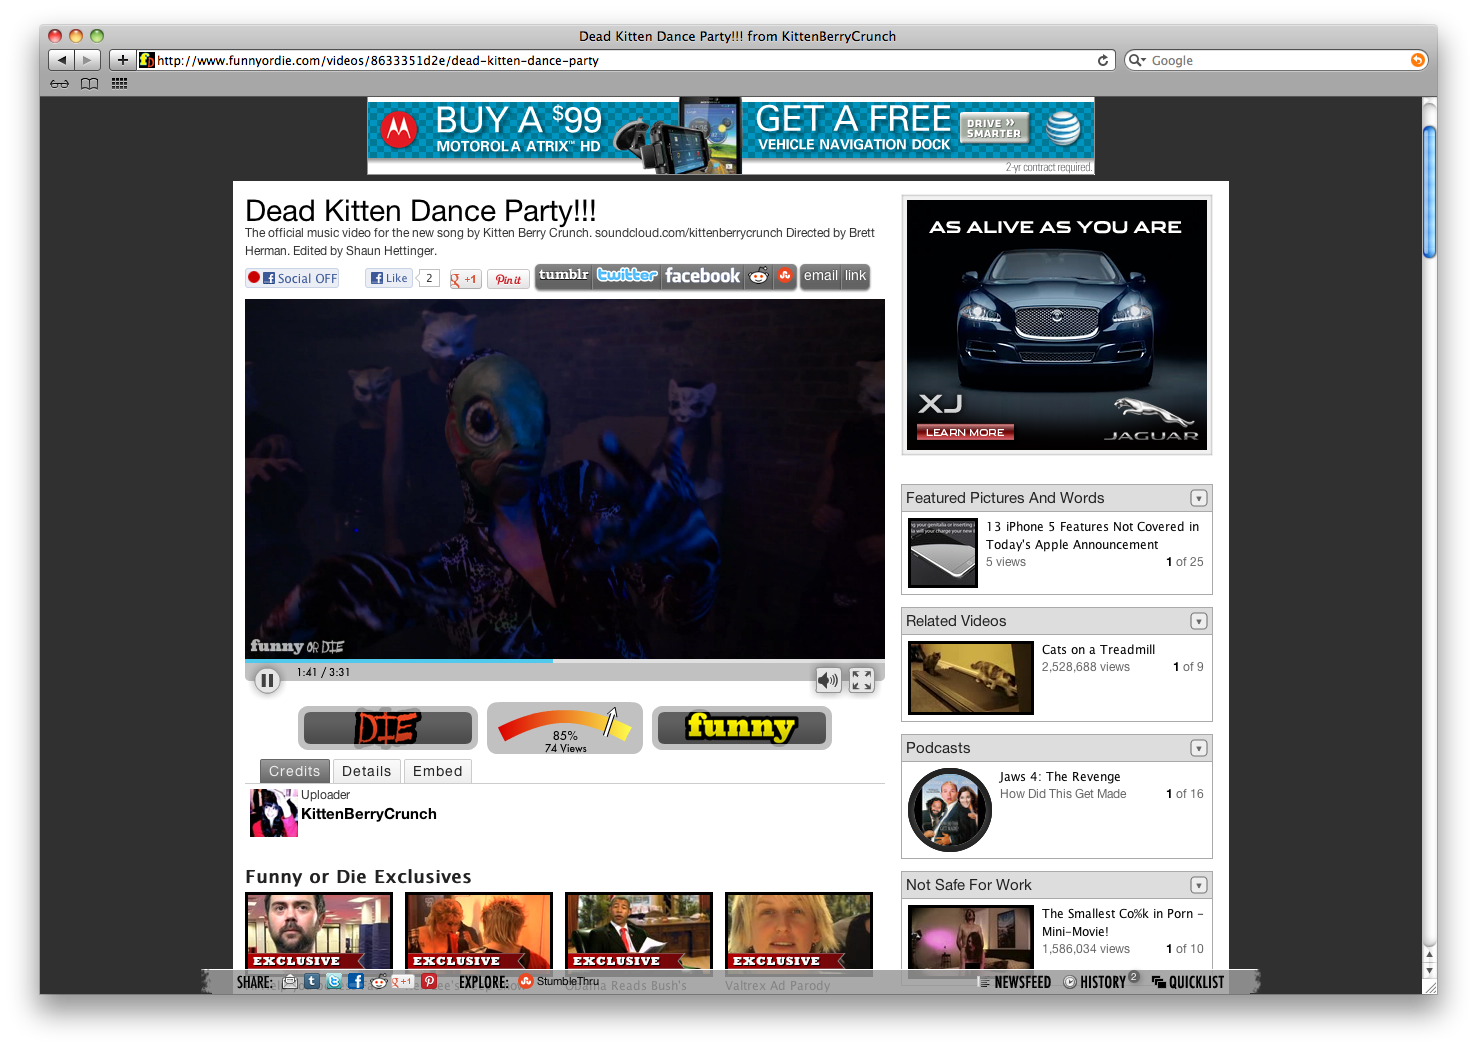Click the Motorola Atrix HD banner ad

point(731,136)
